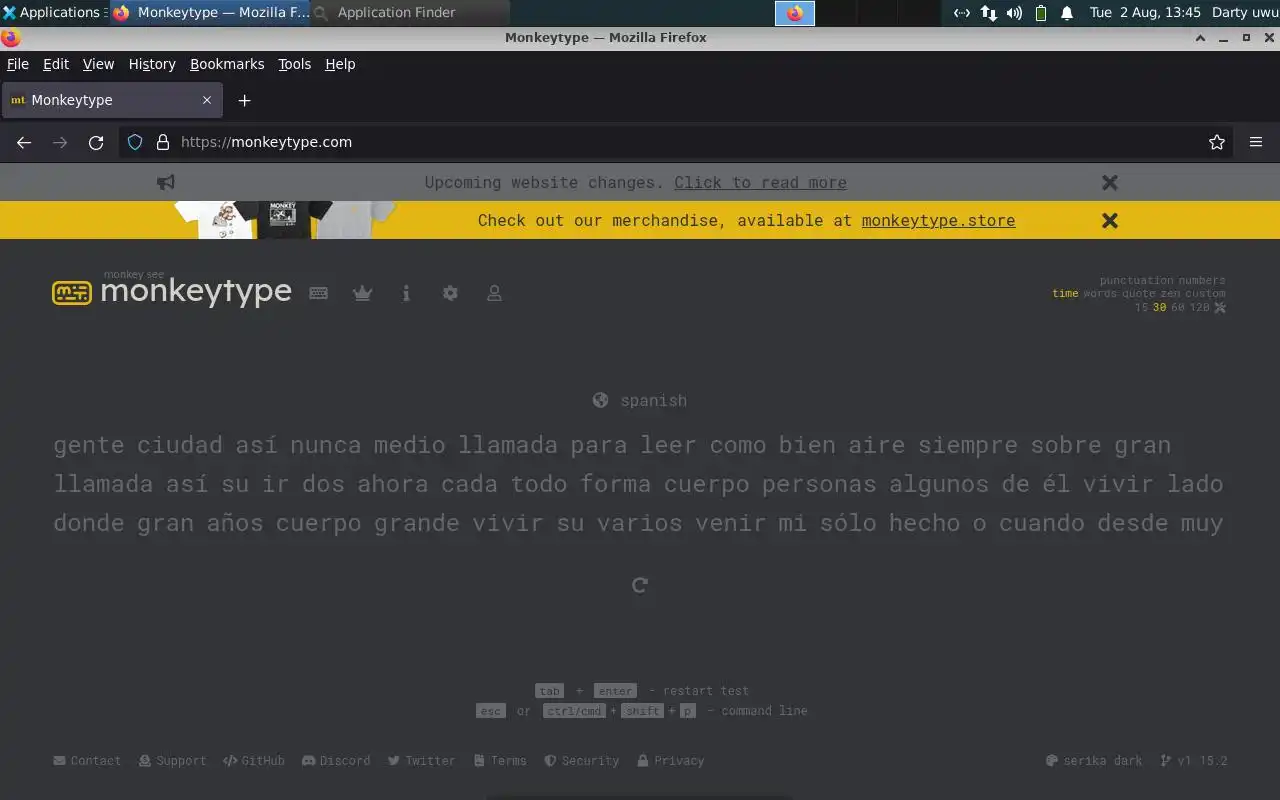Select the Monkeytype browser tab
1280x800 pixels.
coord(110,100)
